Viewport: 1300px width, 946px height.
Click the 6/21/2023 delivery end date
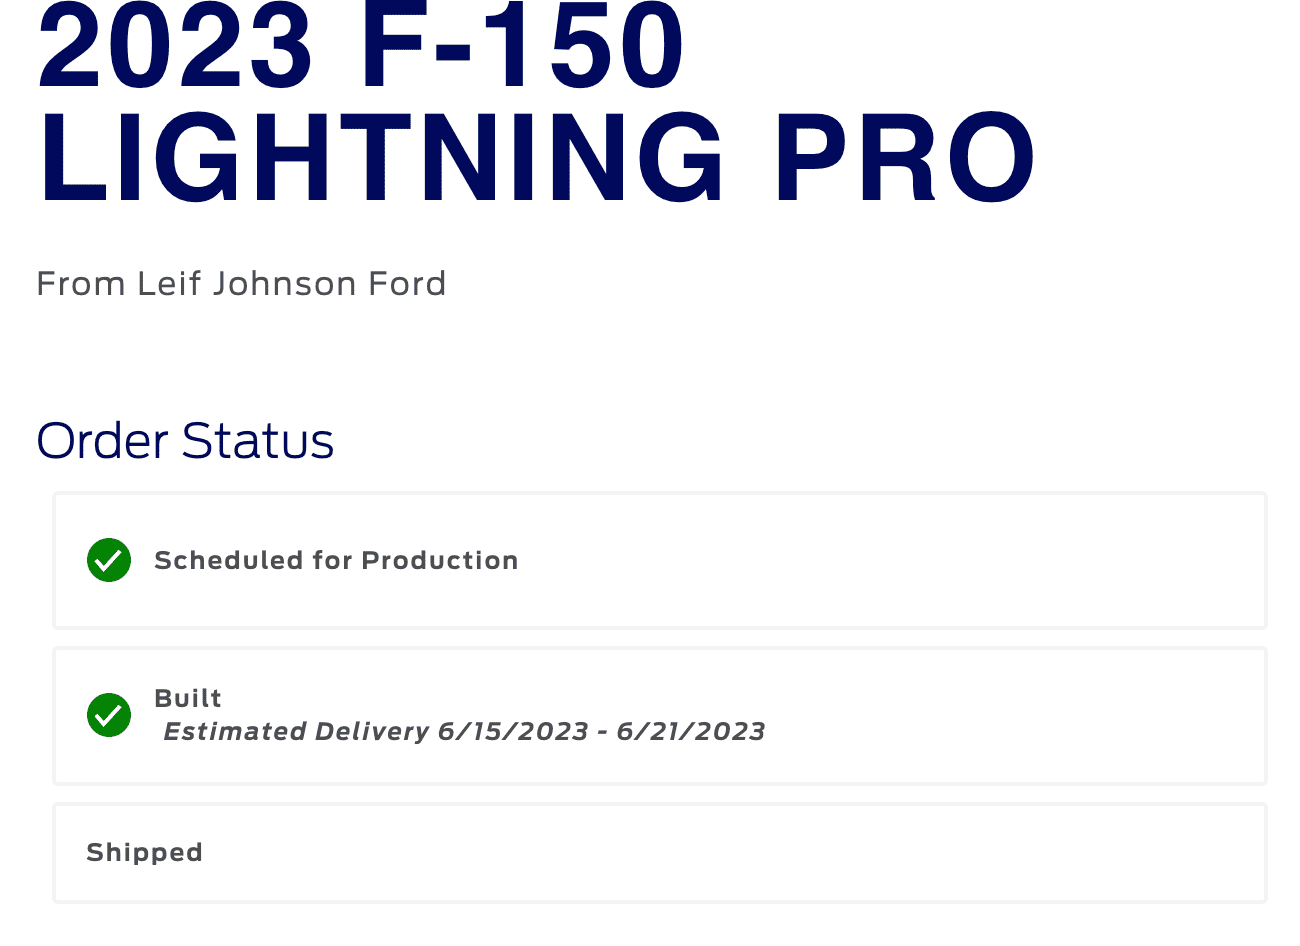(691, 732)
